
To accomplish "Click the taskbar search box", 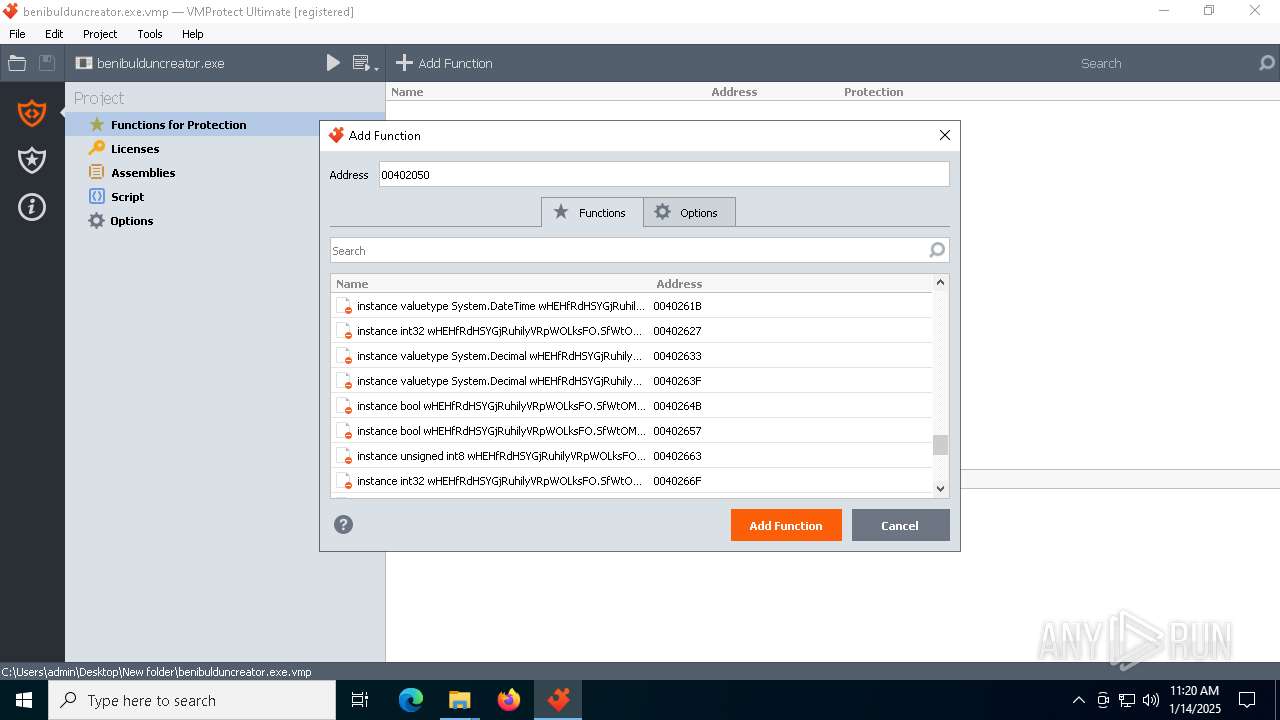I will click(x=192, y=700).
